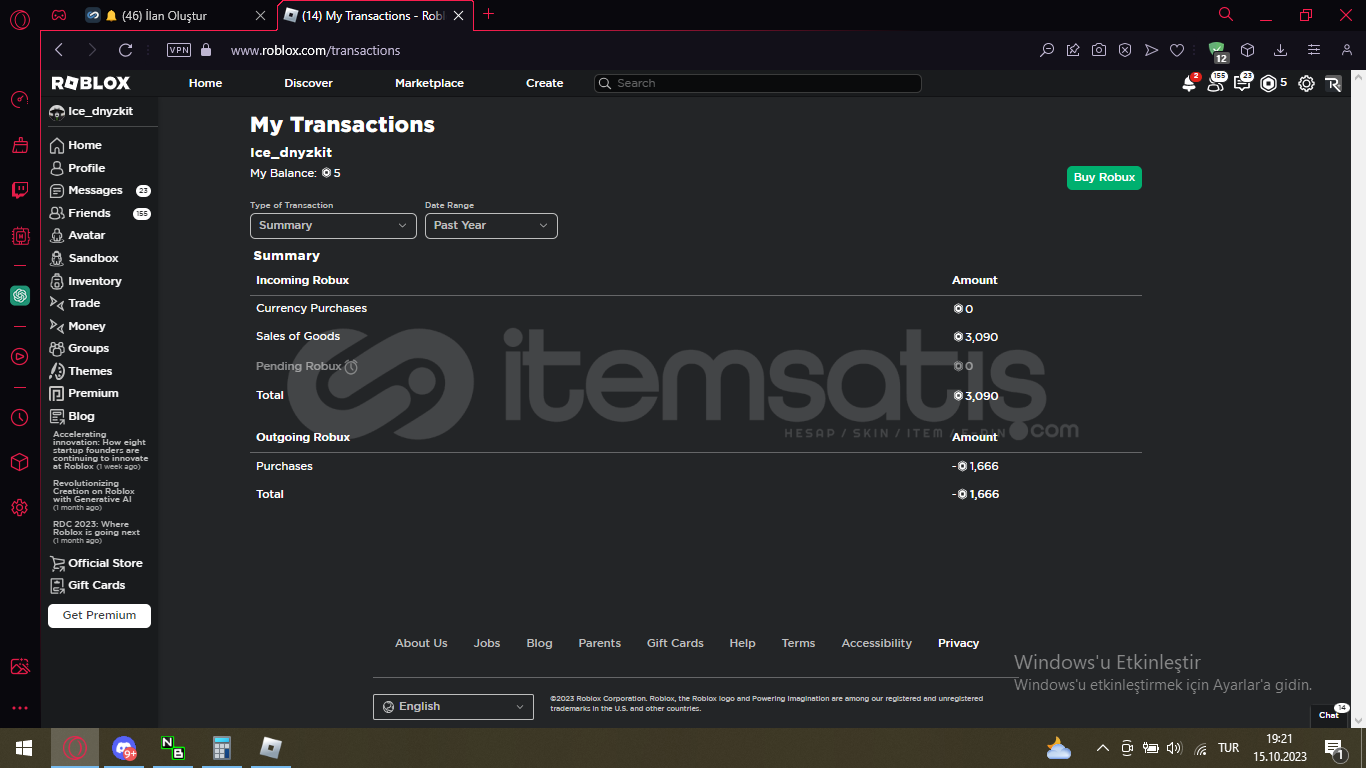Open the Jobs footer link
The height and width of the screenshot is (768, 1366).
click(x=487, y=643)
